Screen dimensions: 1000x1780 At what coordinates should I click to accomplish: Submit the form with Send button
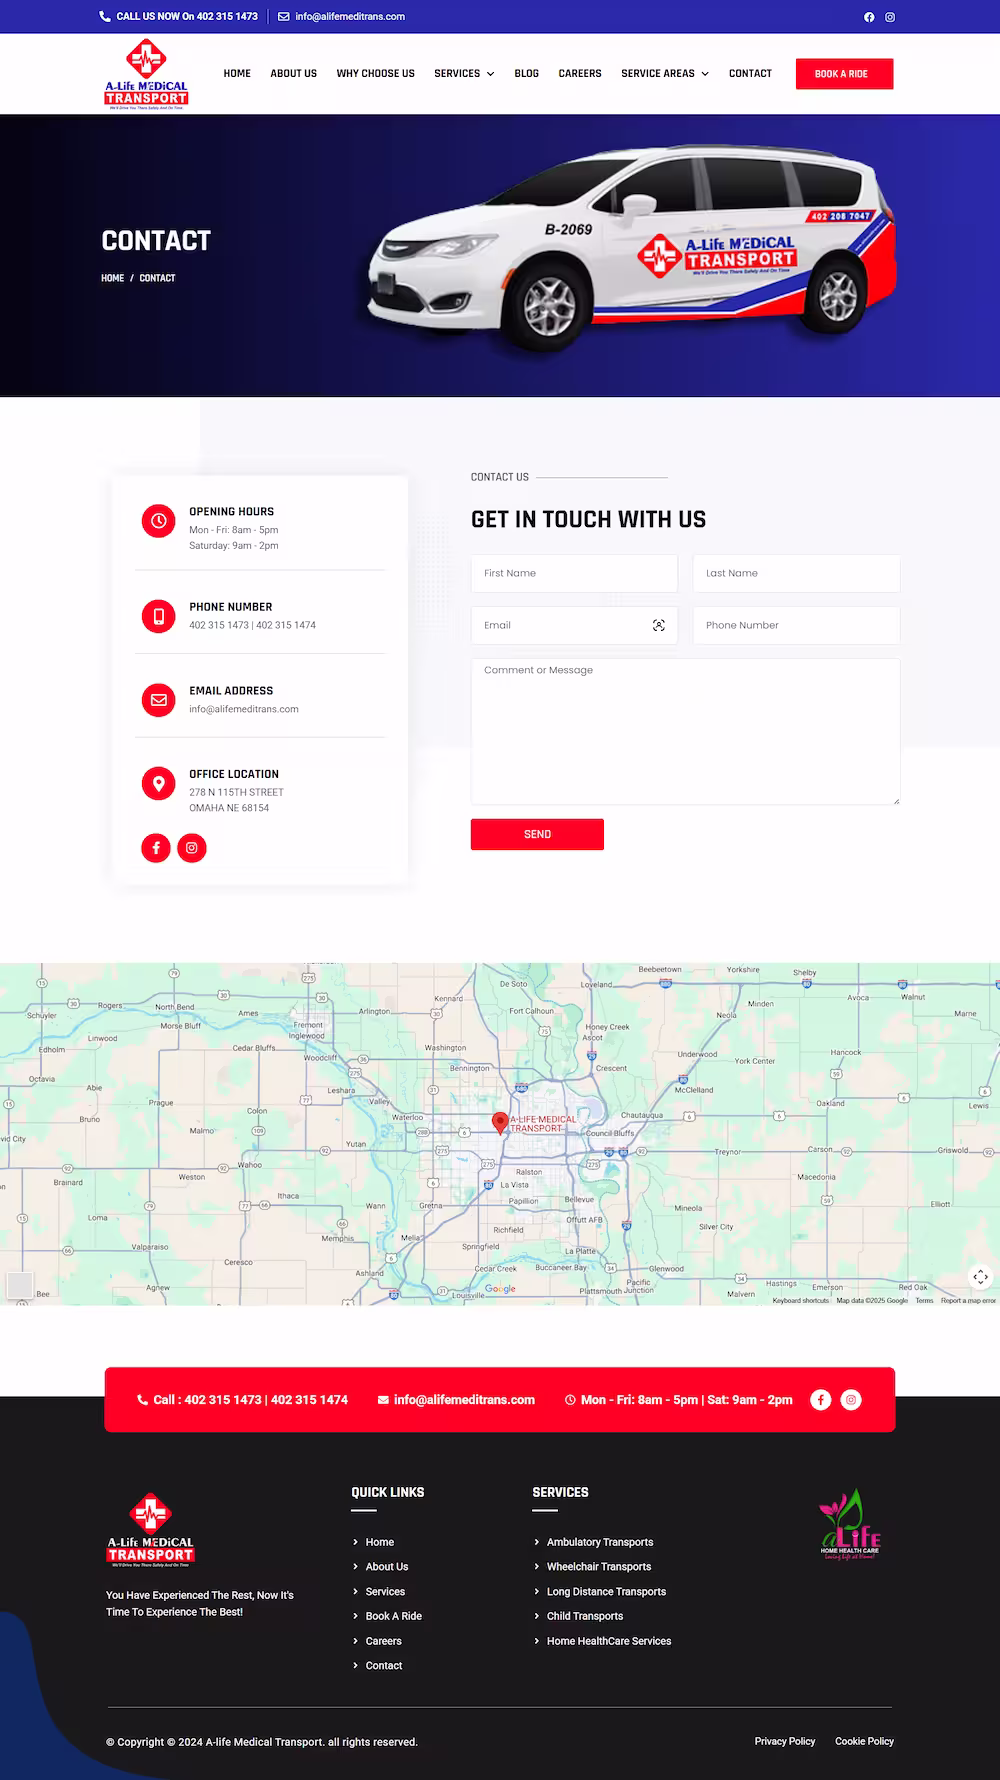[537, 834]
